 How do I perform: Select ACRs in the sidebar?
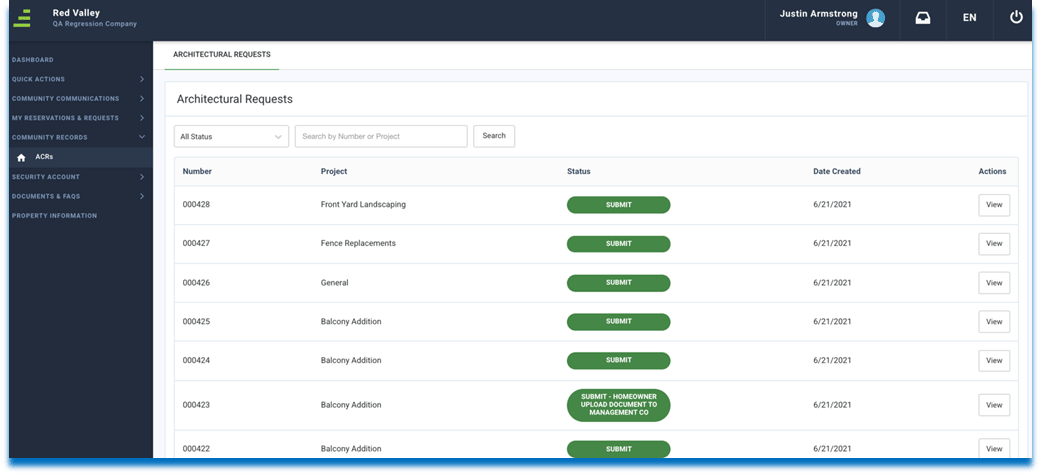(x=44, y=157)
